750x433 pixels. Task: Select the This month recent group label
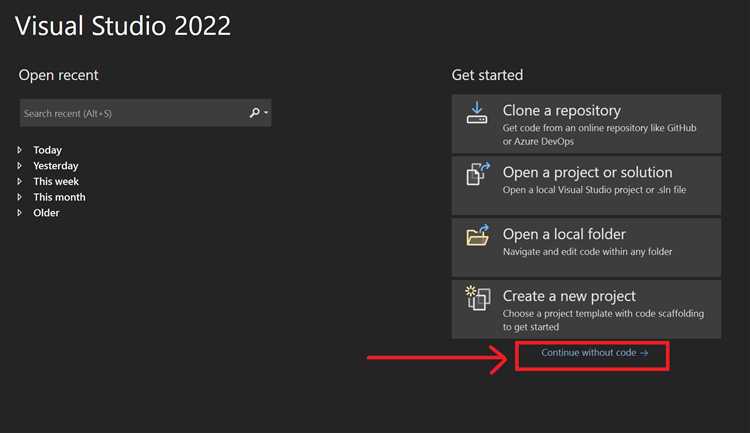coord(59,197)
